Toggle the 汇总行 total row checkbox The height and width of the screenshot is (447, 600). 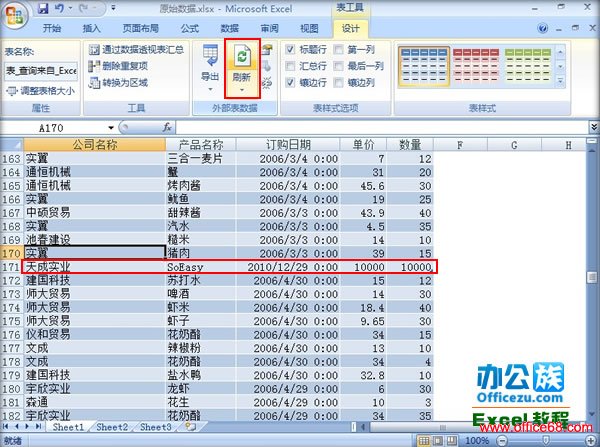tap(290, 66)
